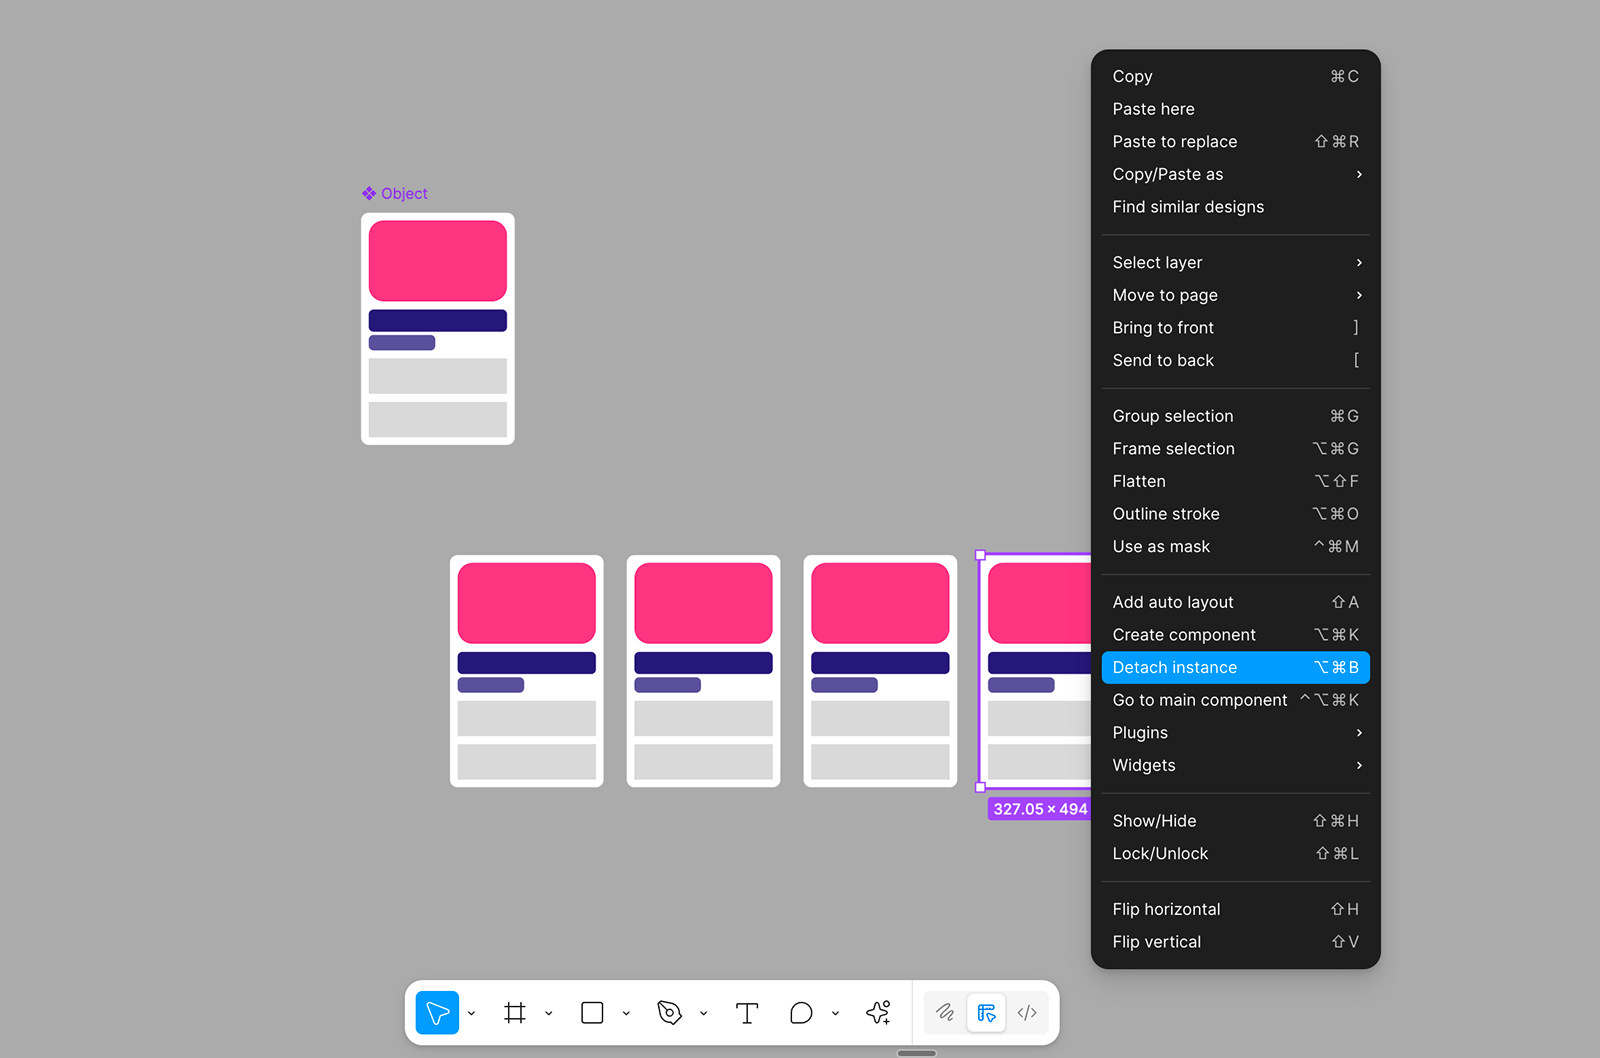Screen dimensions: 1600x1058
Task: Select the Comment tool
Action: coord(801,1013)
